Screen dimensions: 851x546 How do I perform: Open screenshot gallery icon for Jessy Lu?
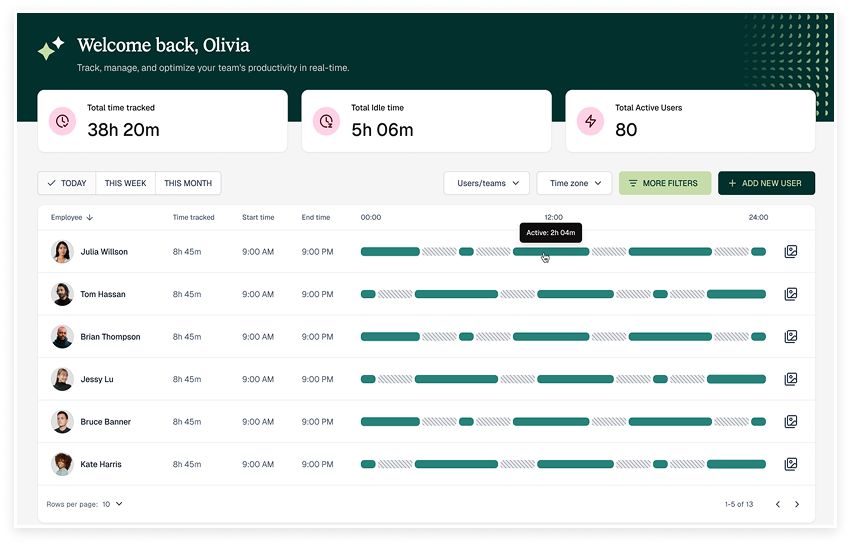point(790,379)
